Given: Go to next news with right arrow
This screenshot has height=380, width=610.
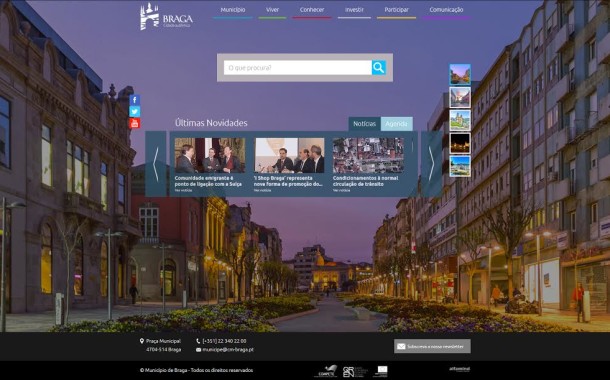Looking at the screenshot, I should point(431,164).
